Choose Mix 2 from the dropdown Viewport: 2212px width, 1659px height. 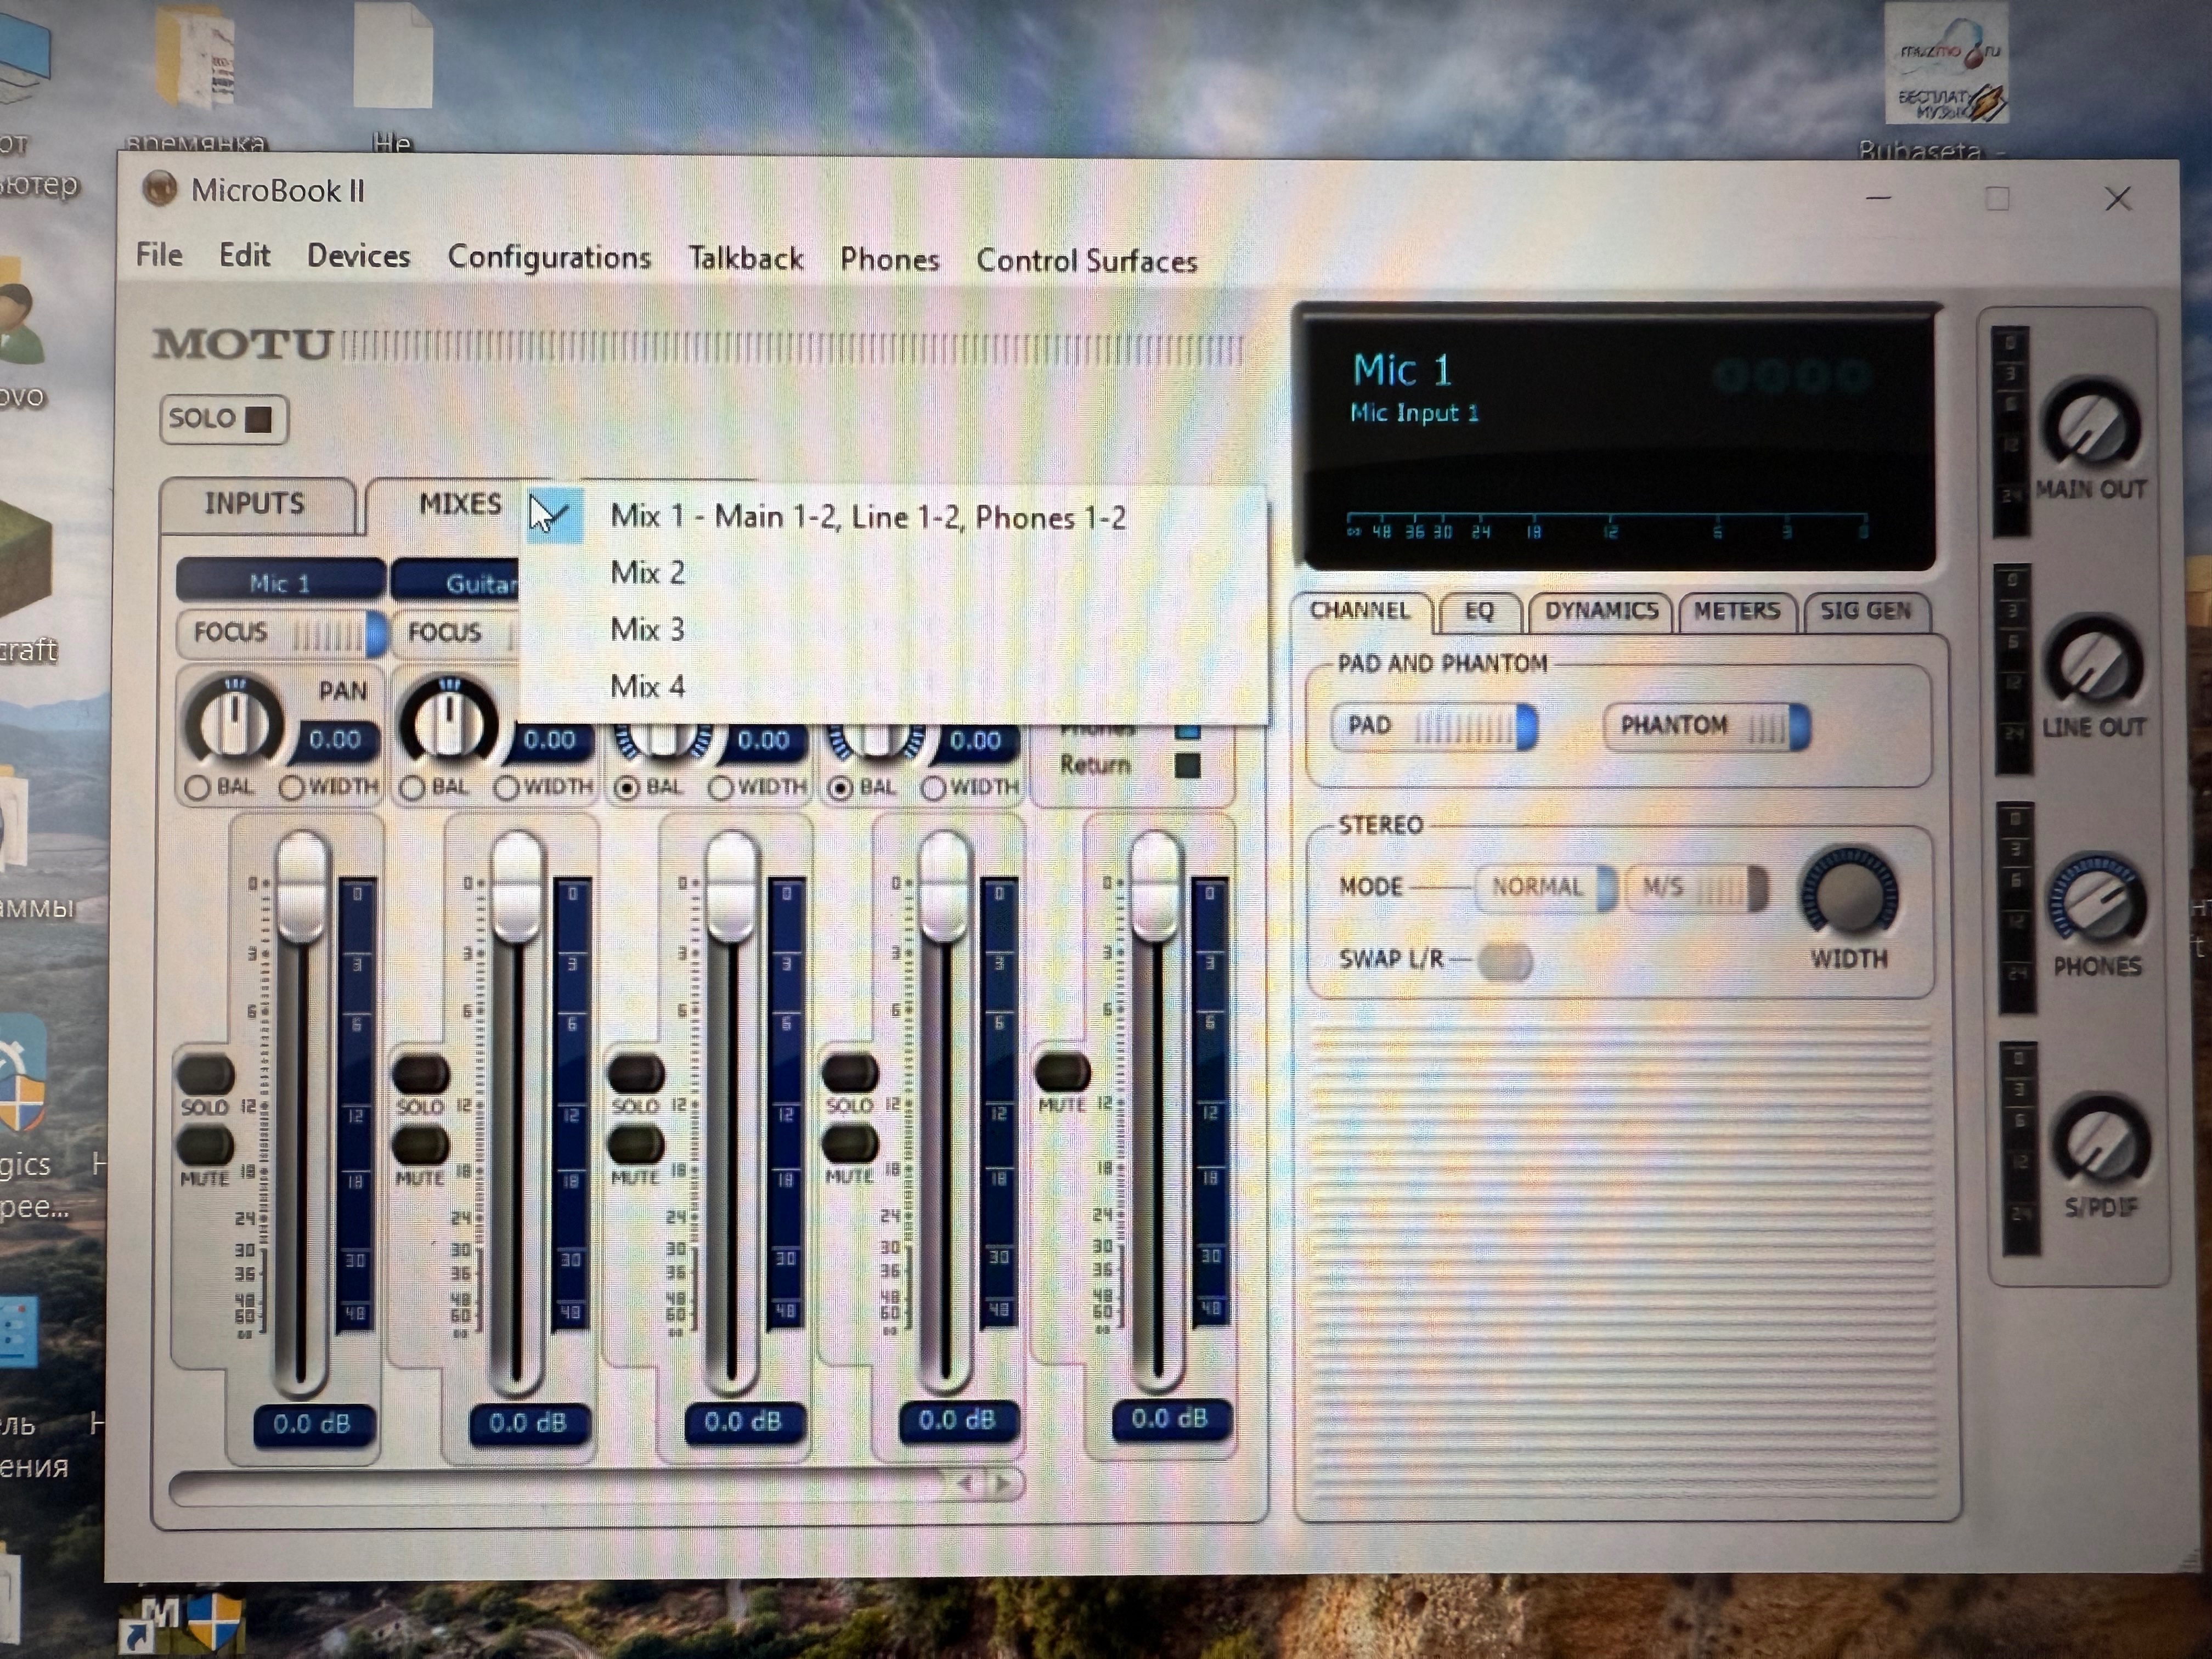point(647,573)
